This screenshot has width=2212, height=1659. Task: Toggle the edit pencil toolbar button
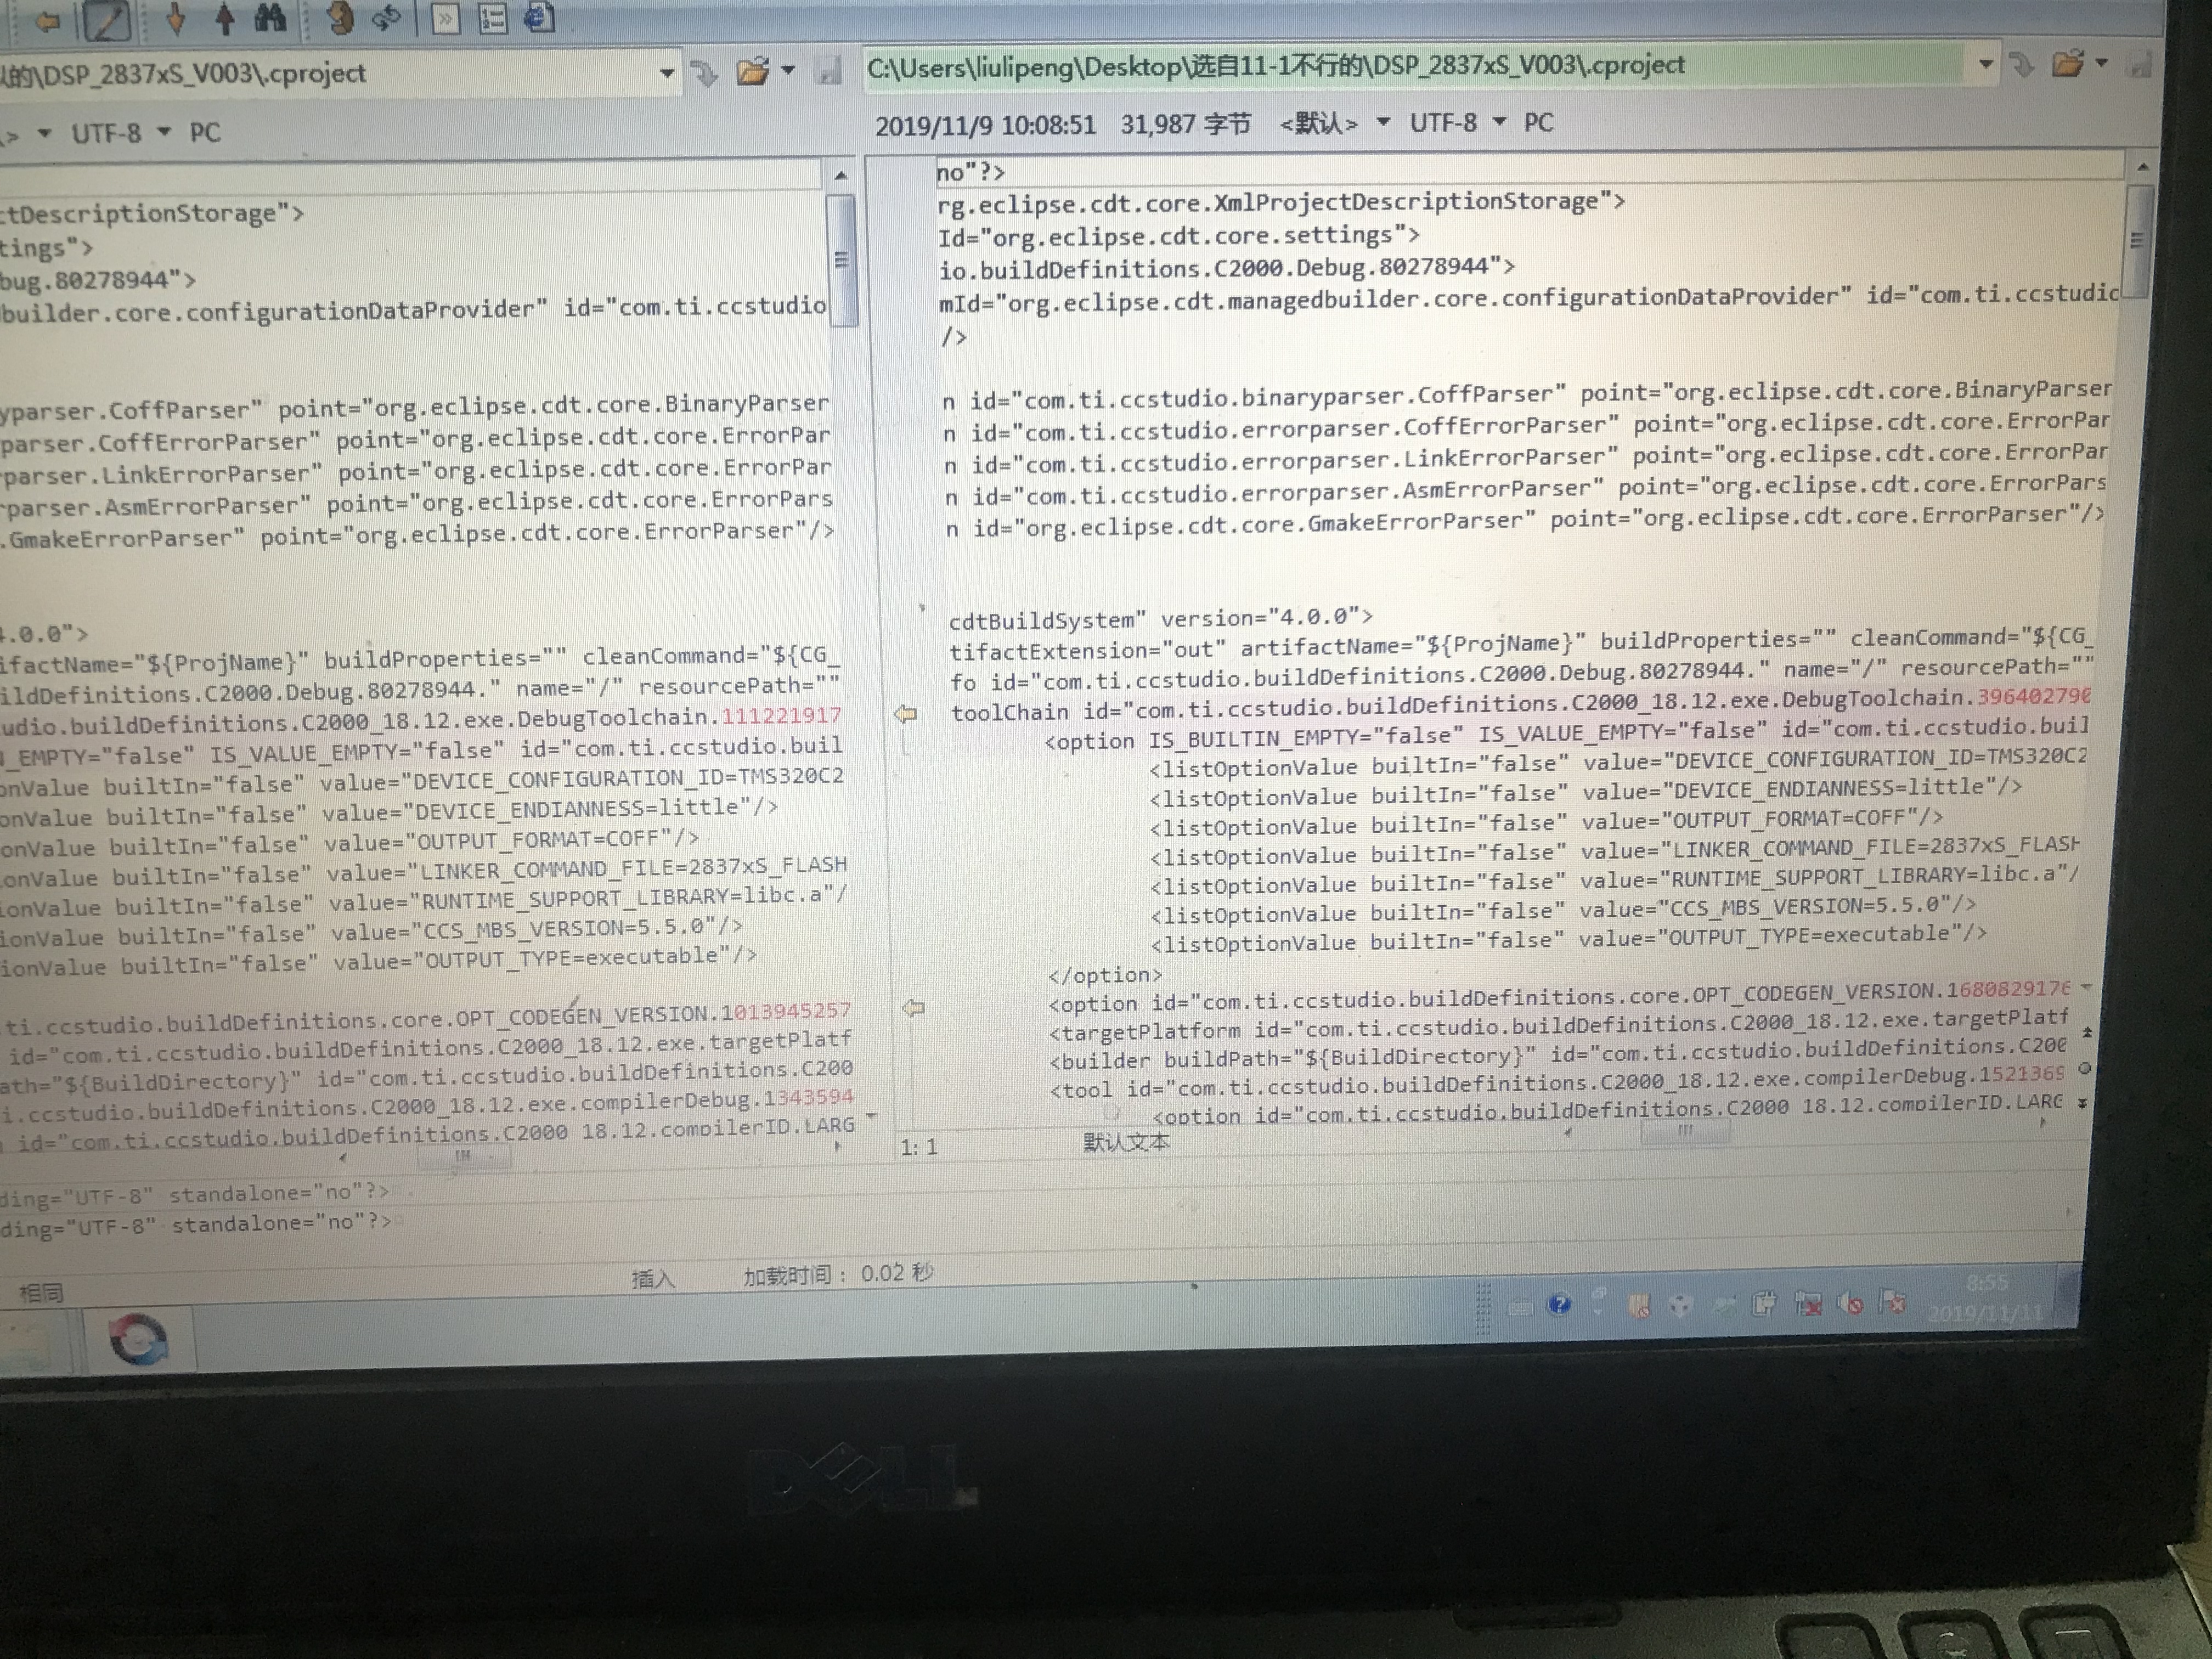pos(107,21)
